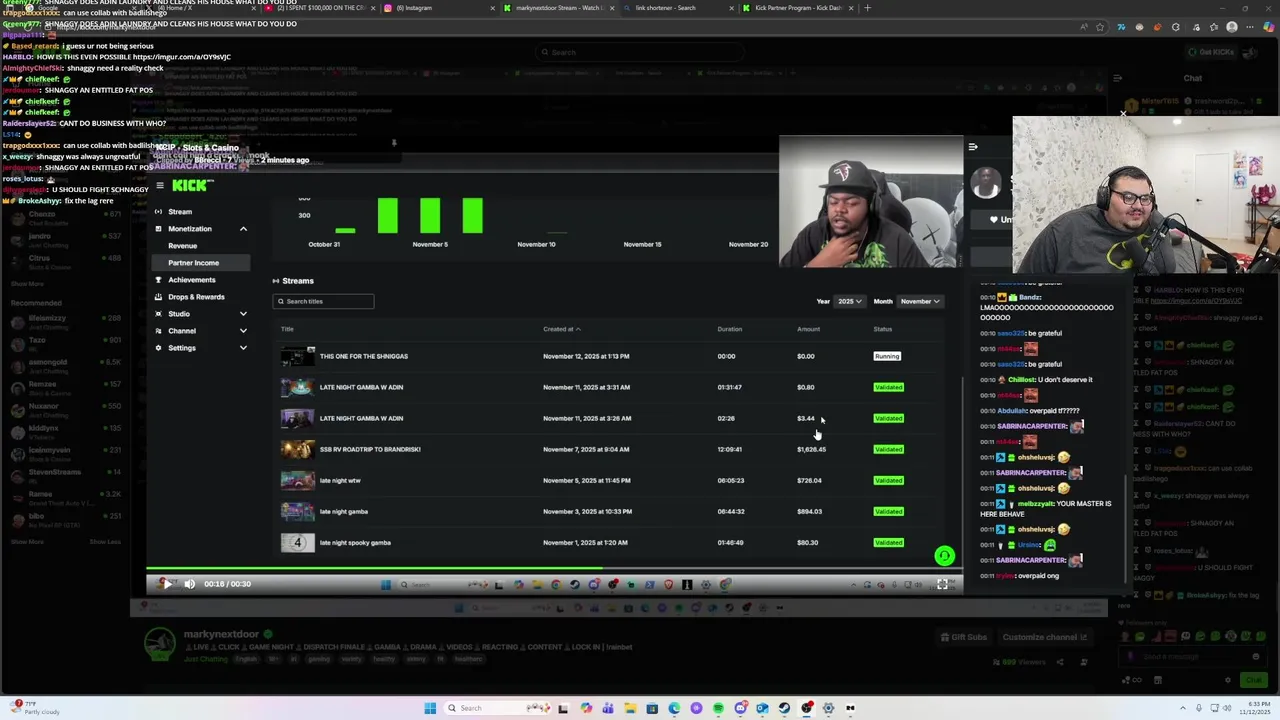Screen dimensions: 1280x720
Task: Open THIS ONE FOR THE SHNIGGAS thumbnail
Action: (297, 356)
